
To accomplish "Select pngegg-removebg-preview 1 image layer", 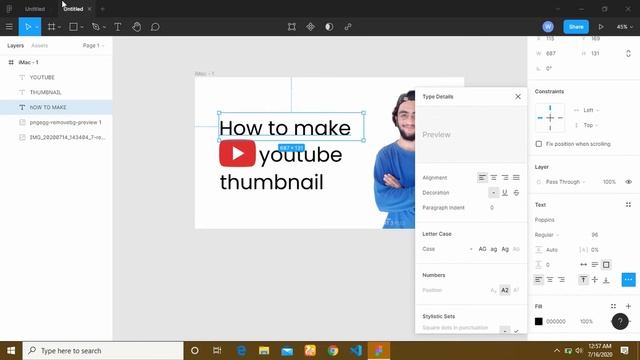I will (65, 122).
